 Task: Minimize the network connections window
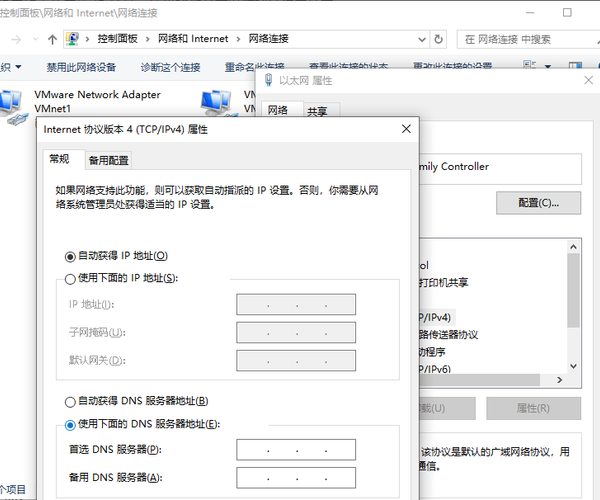[x=530, y=13]
